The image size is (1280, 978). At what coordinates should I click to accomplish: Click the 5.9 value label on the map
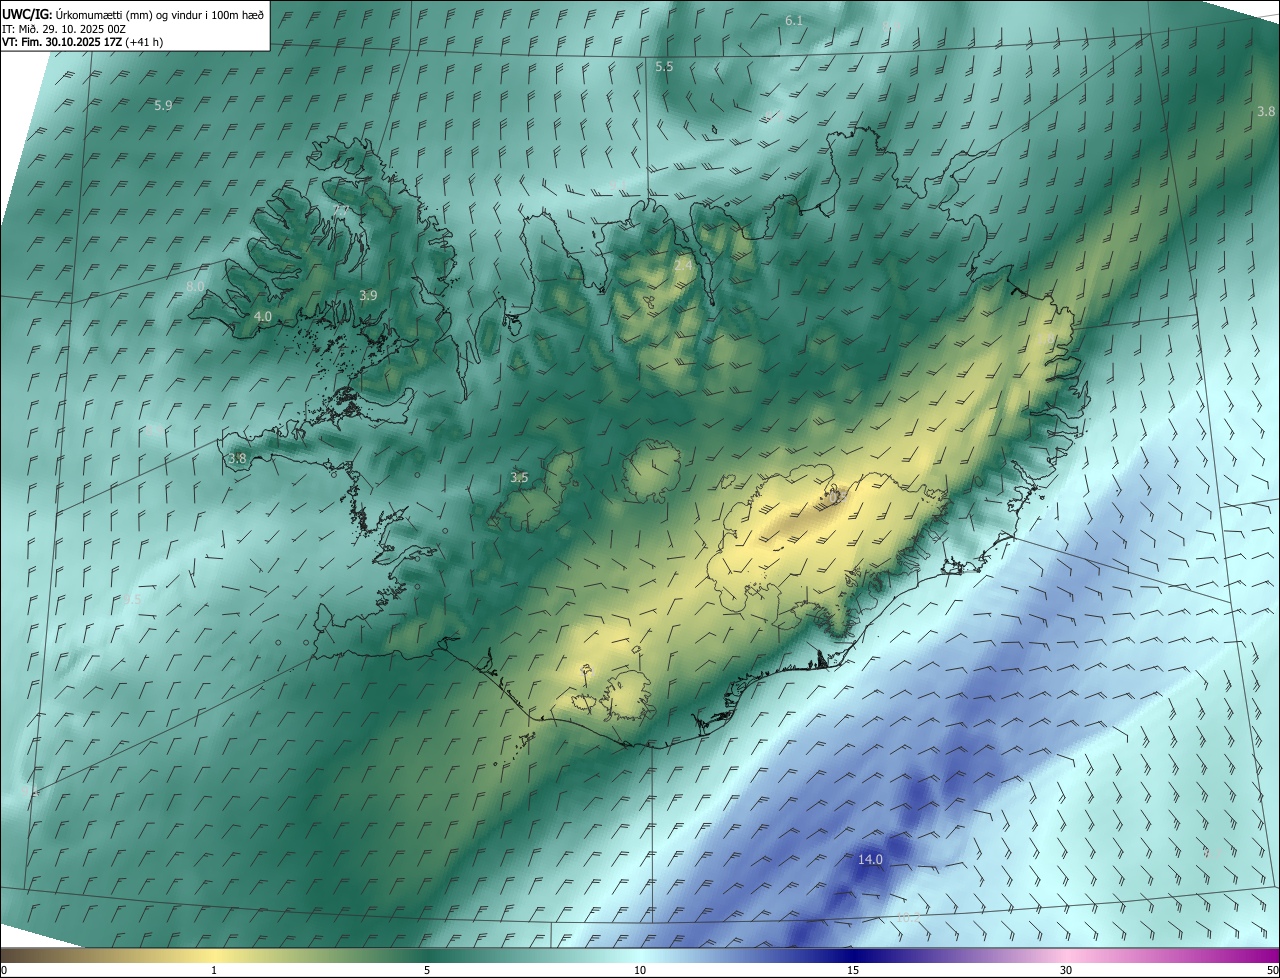point(163,105)
